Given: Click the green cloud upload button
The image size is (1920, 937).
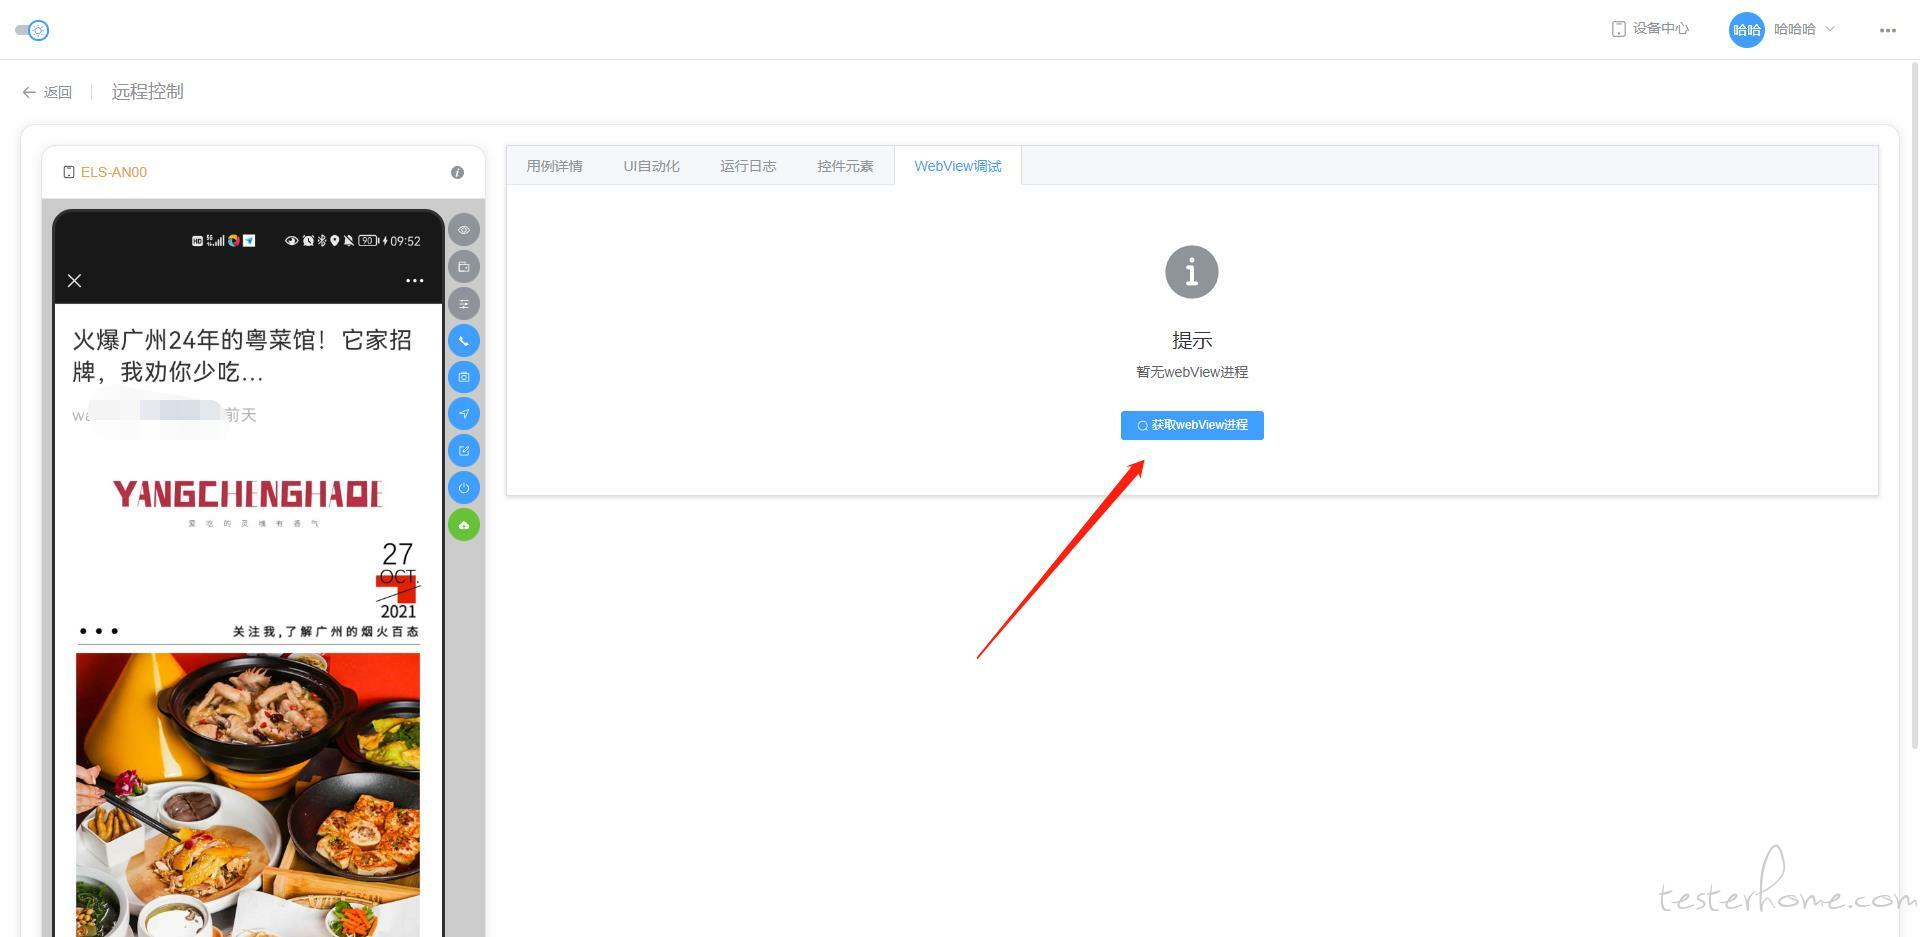Looking at the screenshot, I should pyautogui.click(x=464, y=525).
